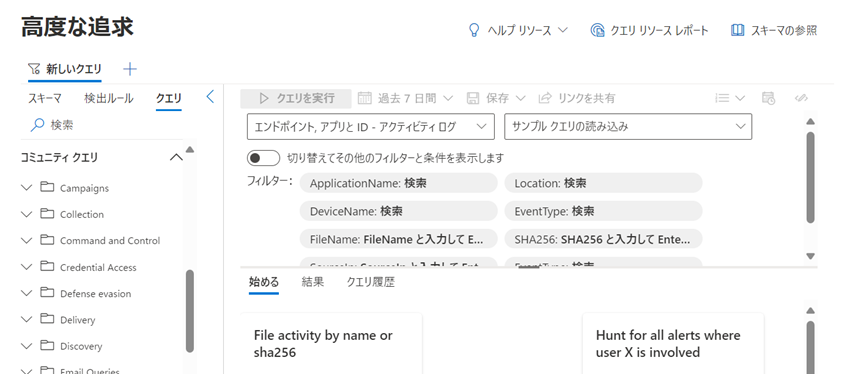Expand the Defense evasion chevron
This screenshot has width=850, height=374.
[27, 293]
